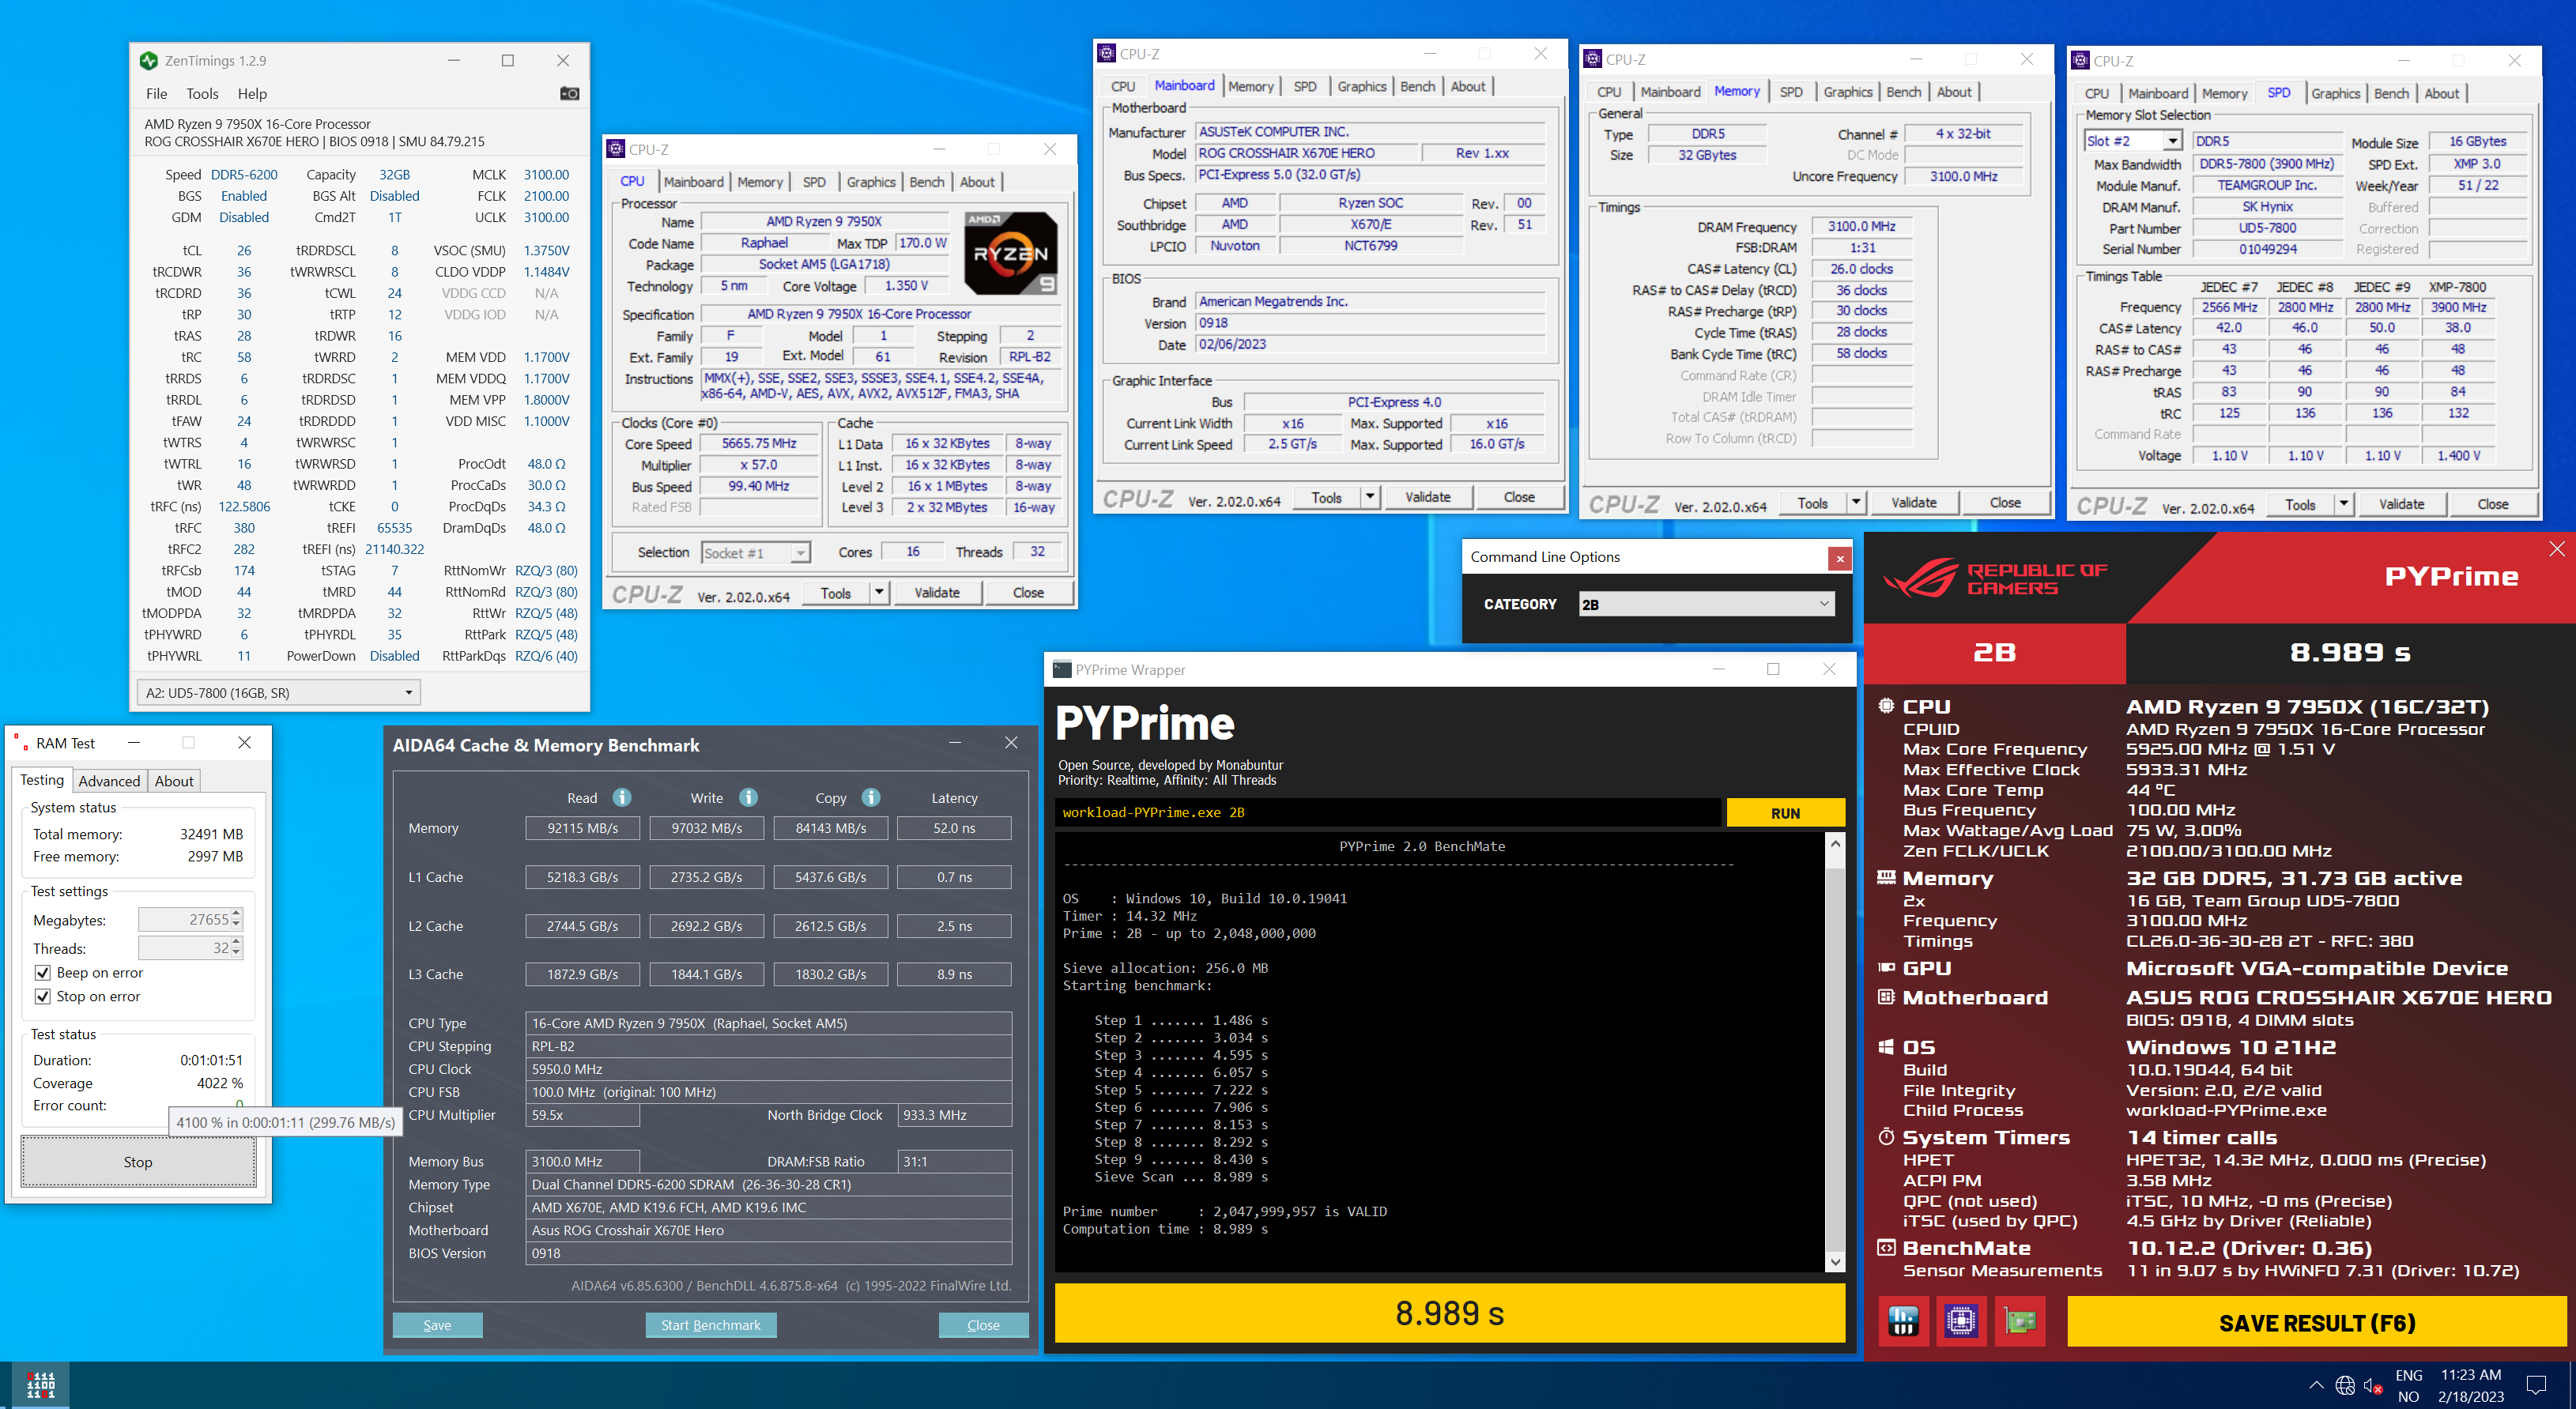Screen dimensions: 2576x1409
Task: Click Start Benchmark in AIDA64
Action: pyautogui.click(x=711, y=1325)
